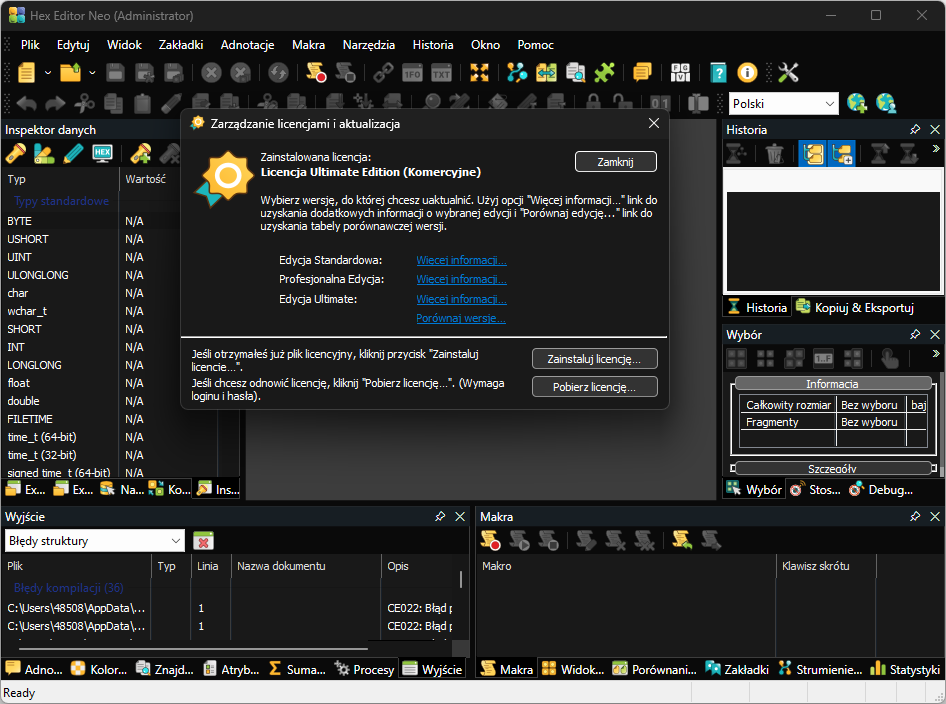Screen dimensions: 946x704
Task: Select the ULONGLONG row in Inspektor danych
Action: click(x=90, y=275)
